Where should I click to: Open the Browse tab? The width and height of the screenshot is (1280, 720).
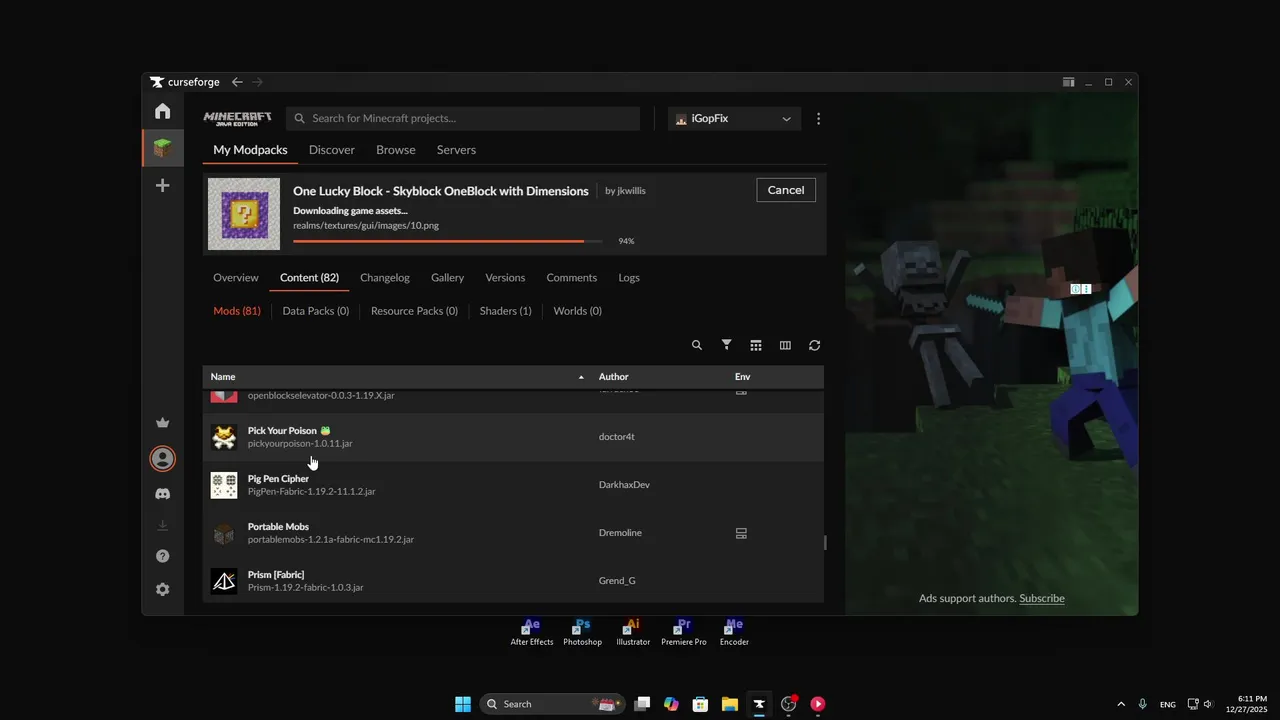pos(396,150)
